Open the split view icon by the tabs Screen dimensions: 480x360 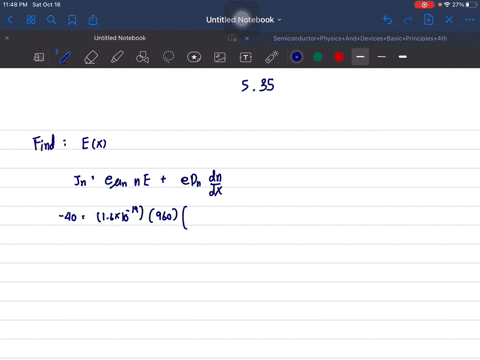[x=232, y=38]
